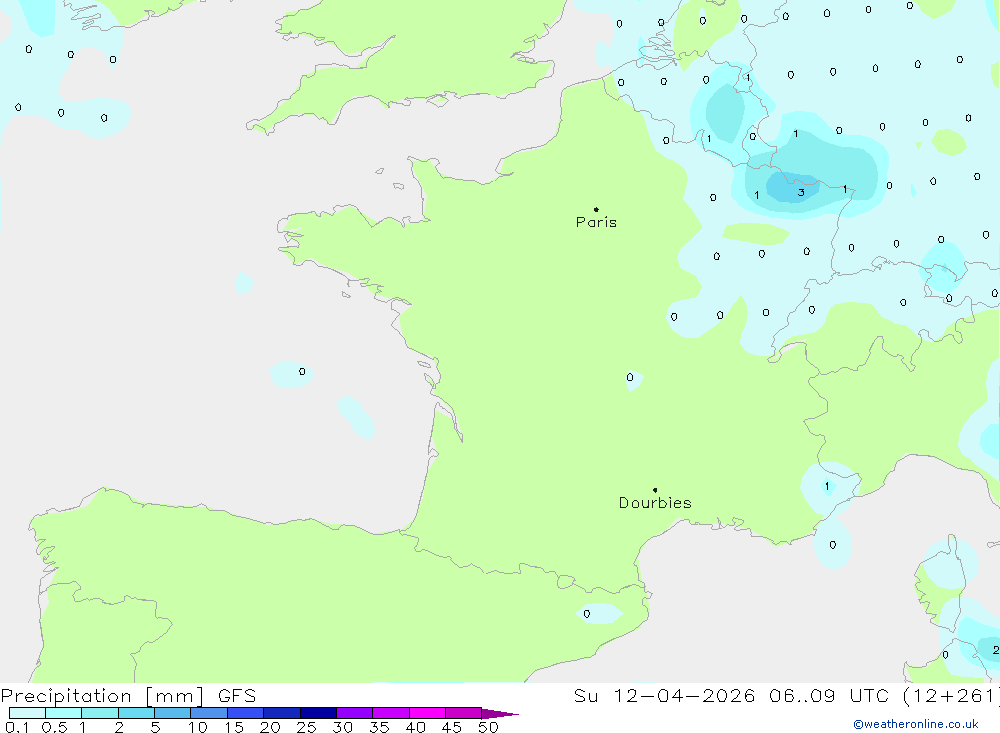1000x733 pixels.
Task: Click the legend value label 10
Action: point(198,727)
